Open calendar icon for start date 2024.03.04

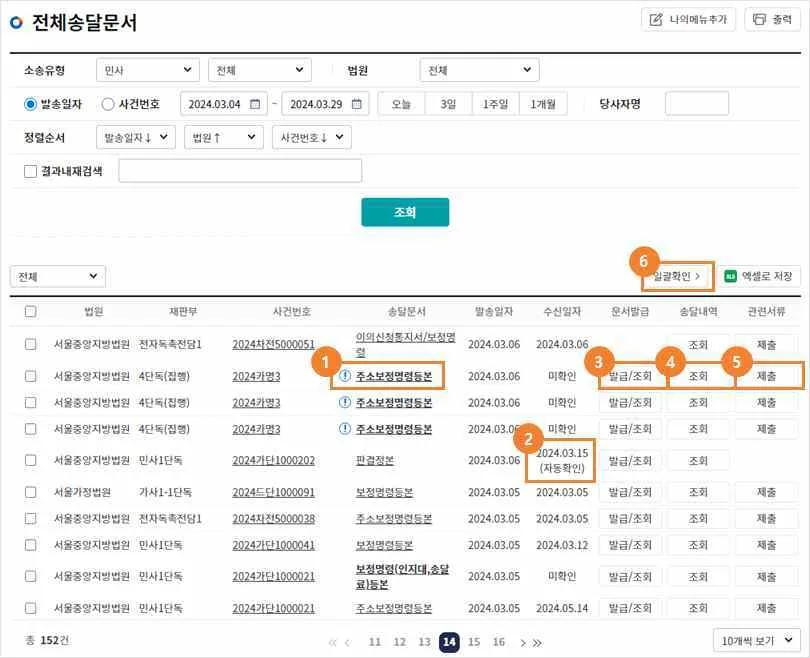click(x=255, y=104)
